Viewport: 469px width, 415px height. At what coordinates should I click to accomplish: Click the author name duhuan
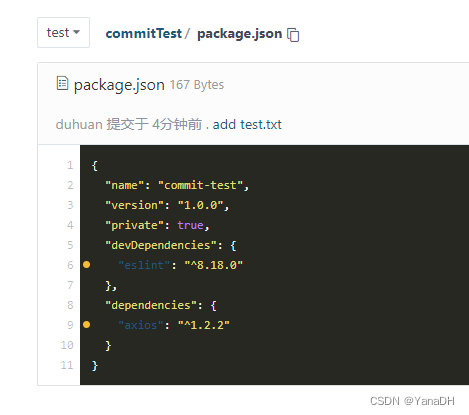pos(79,124)
